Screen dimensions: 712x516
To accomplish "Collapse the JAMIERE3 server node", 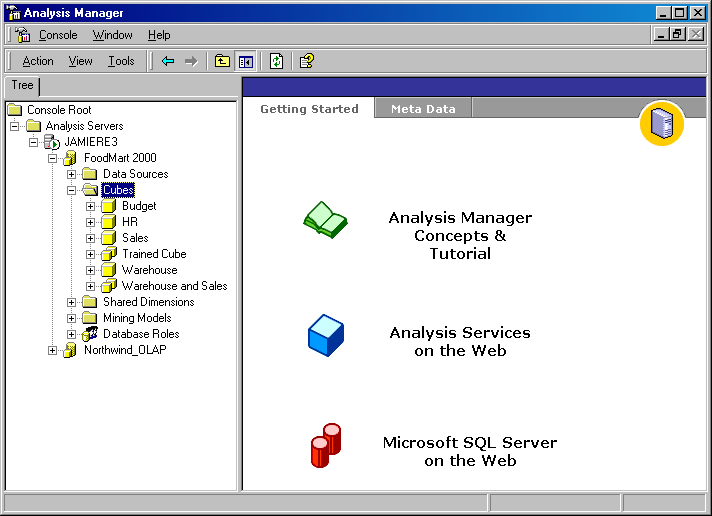I will [x=34, y=142].
